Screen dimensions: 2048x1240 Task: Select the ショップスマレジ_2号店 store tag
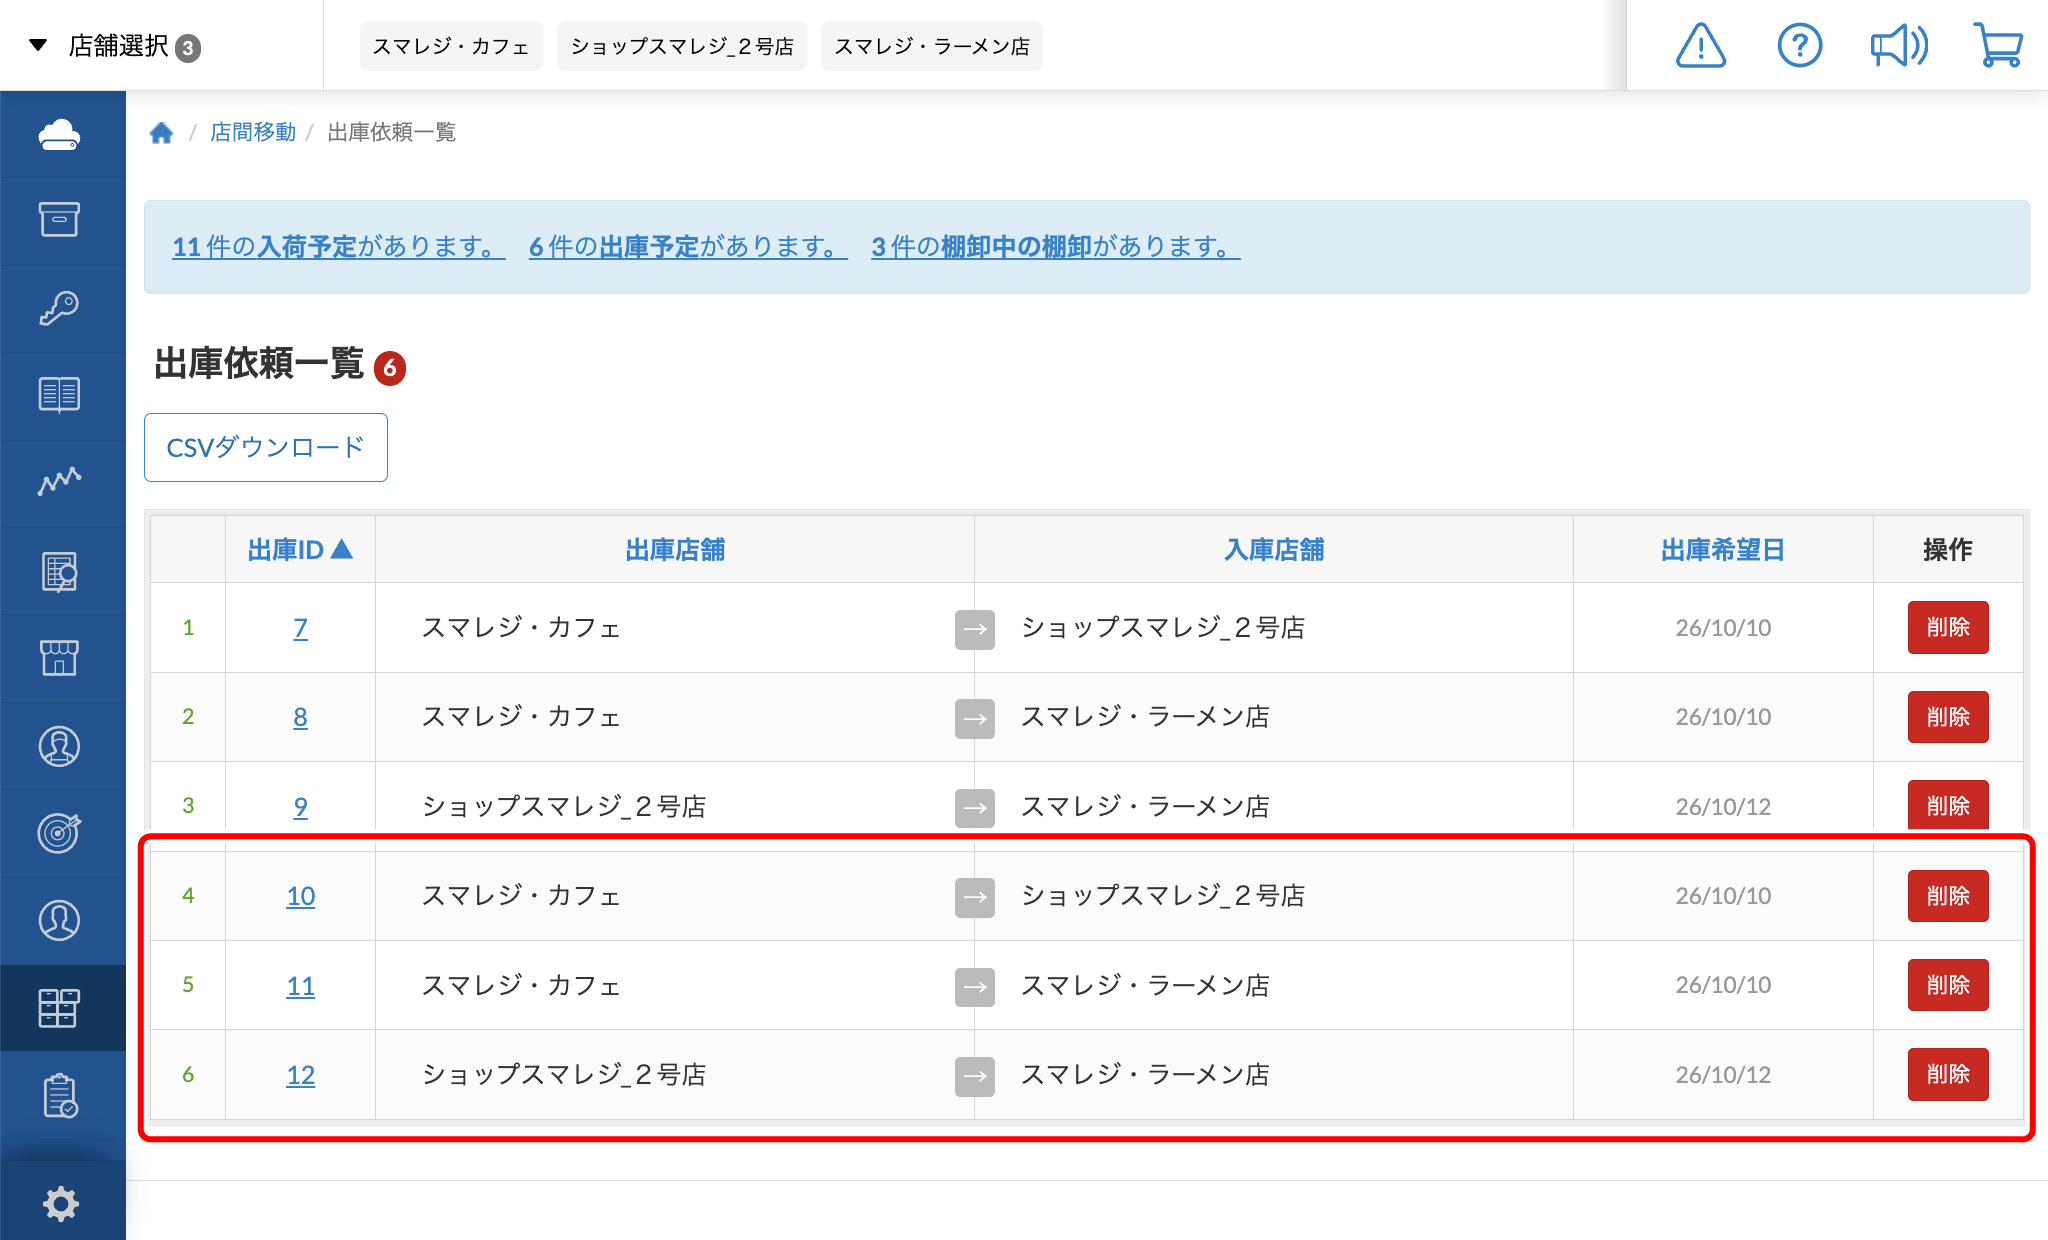pos(682,46)
